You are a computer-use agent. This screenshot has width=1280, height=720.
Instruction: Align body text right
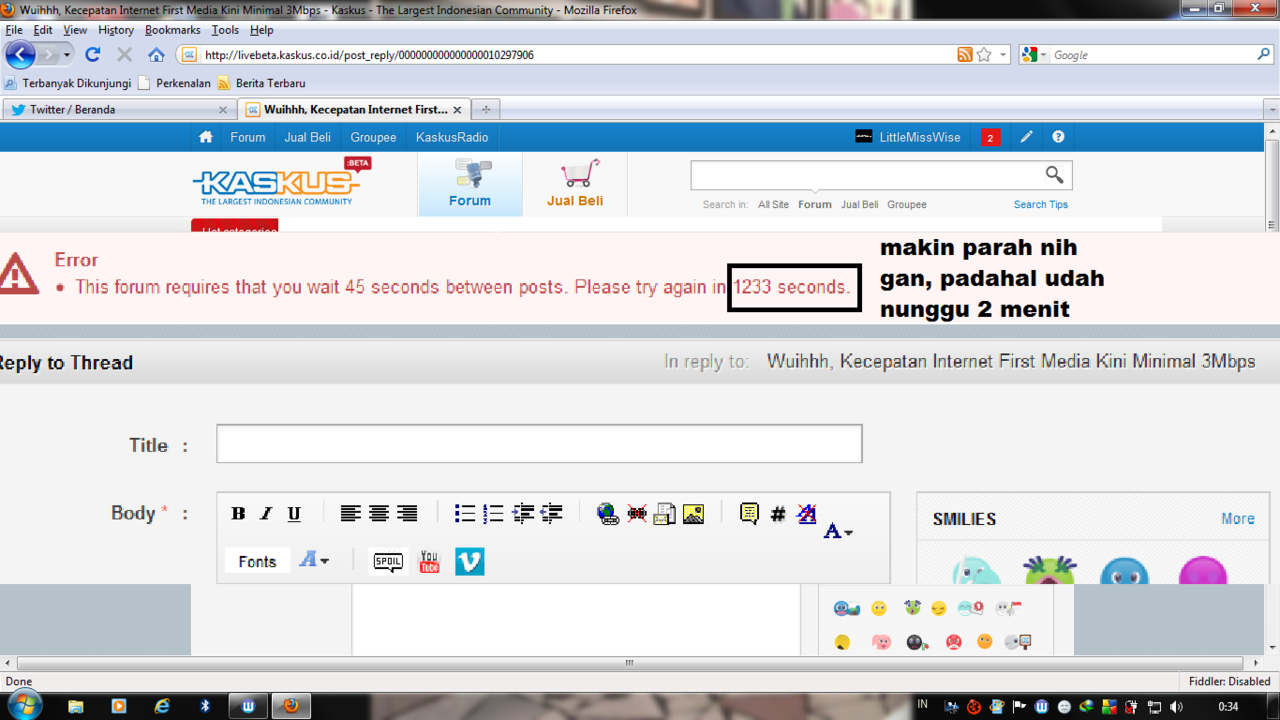406,513
